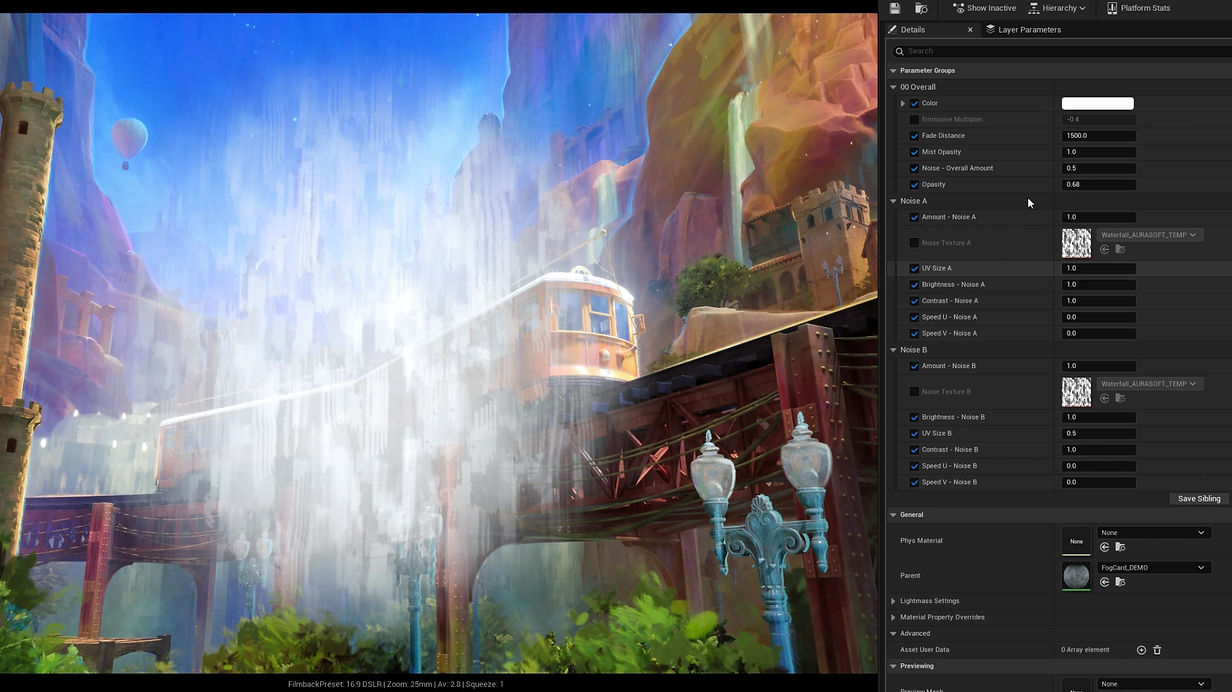1232x692 pixels.
Task: Click the Save asset floppy disk icon
Action: click(895, 8)
